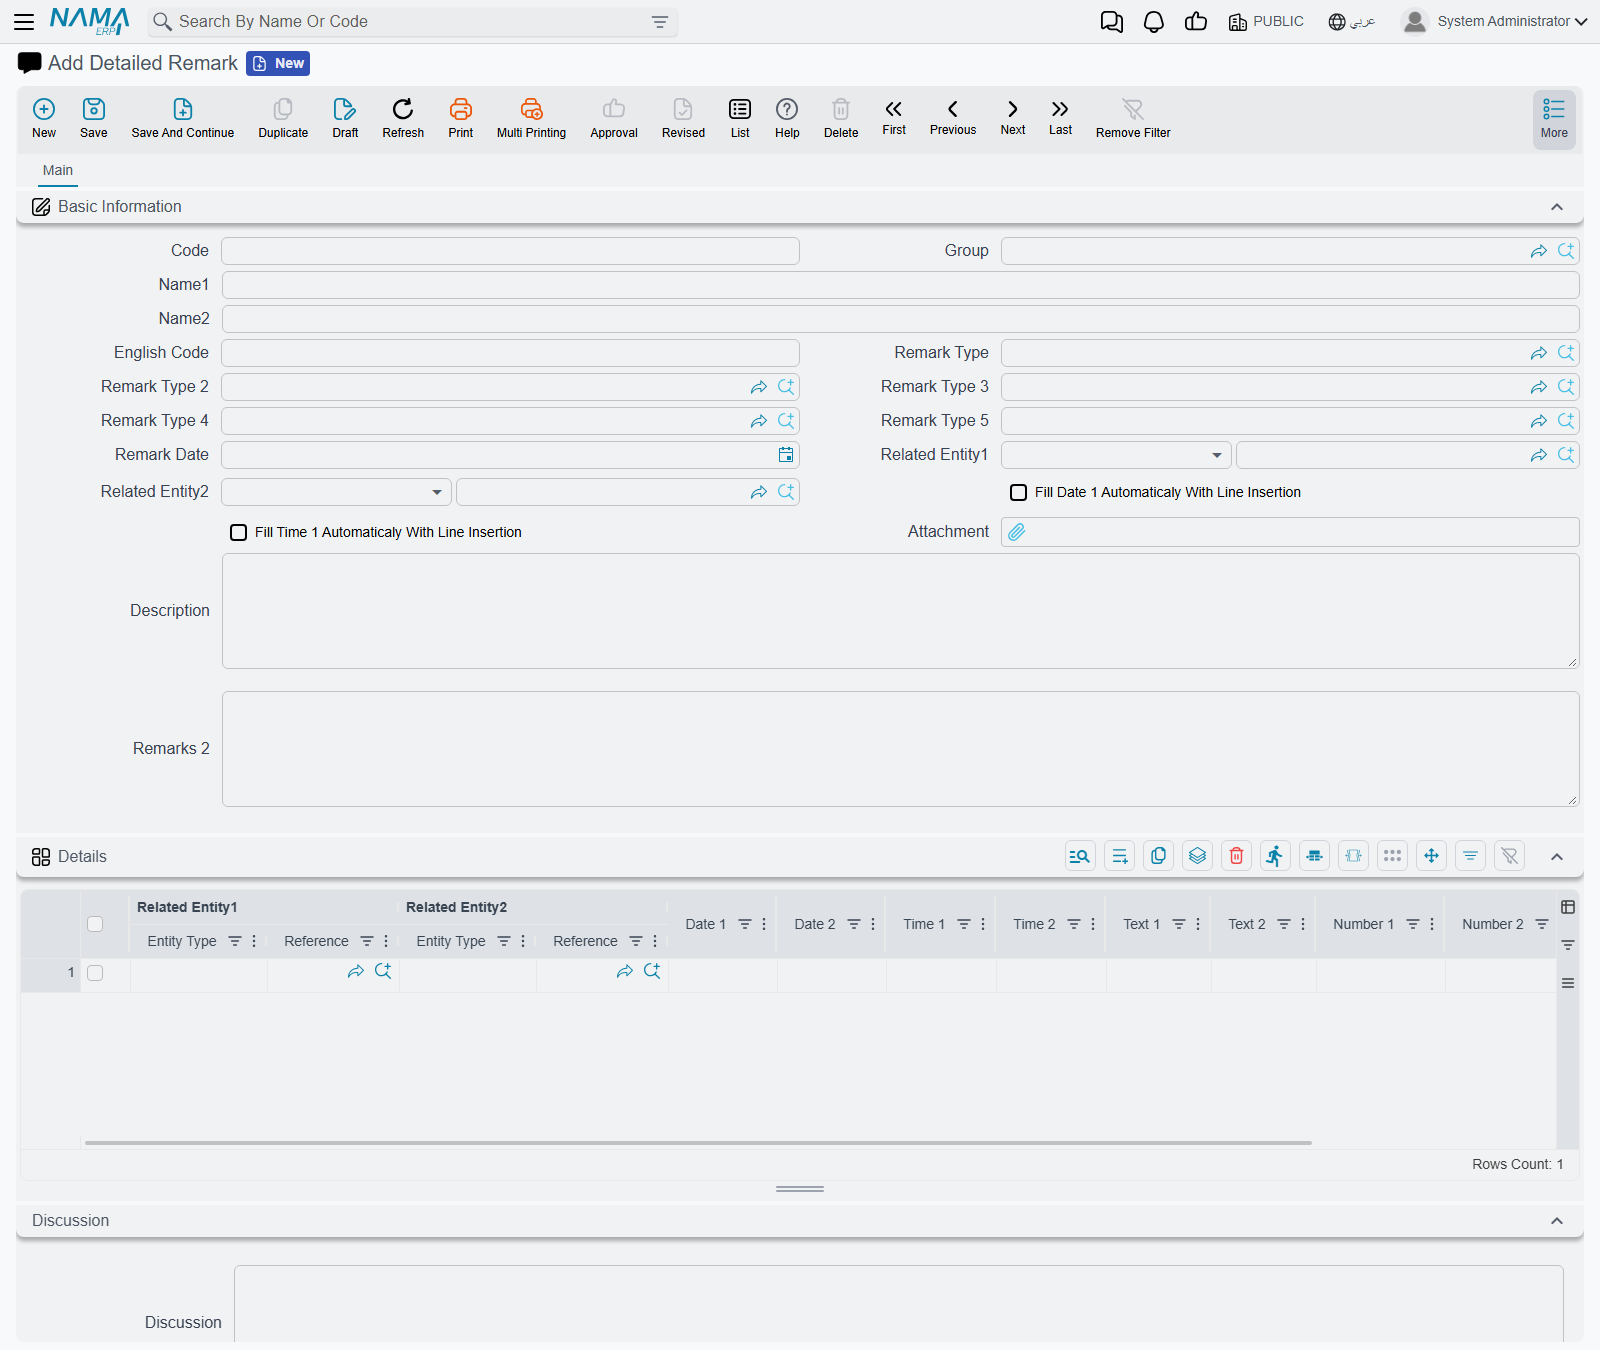This screenshot has height=1350, width=1600.
Task: Click the English Code input field
Action: point(510,353)
